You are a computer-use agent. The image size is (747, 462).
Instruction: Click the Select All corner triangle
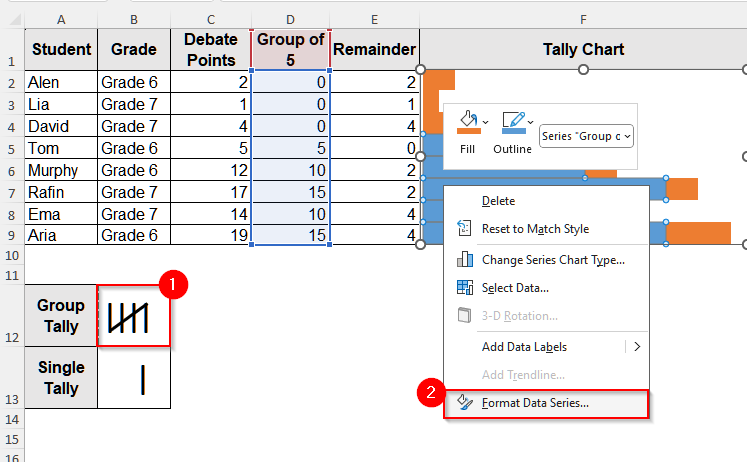click(x=14, y=20)
